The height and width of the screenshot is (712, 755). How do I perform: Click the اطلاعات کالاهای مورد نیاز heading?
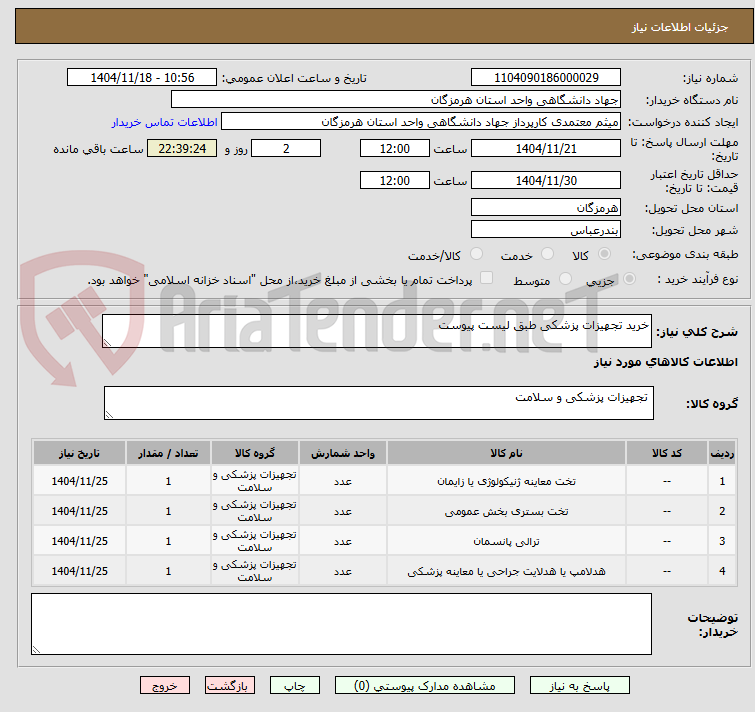pos(665,362)
